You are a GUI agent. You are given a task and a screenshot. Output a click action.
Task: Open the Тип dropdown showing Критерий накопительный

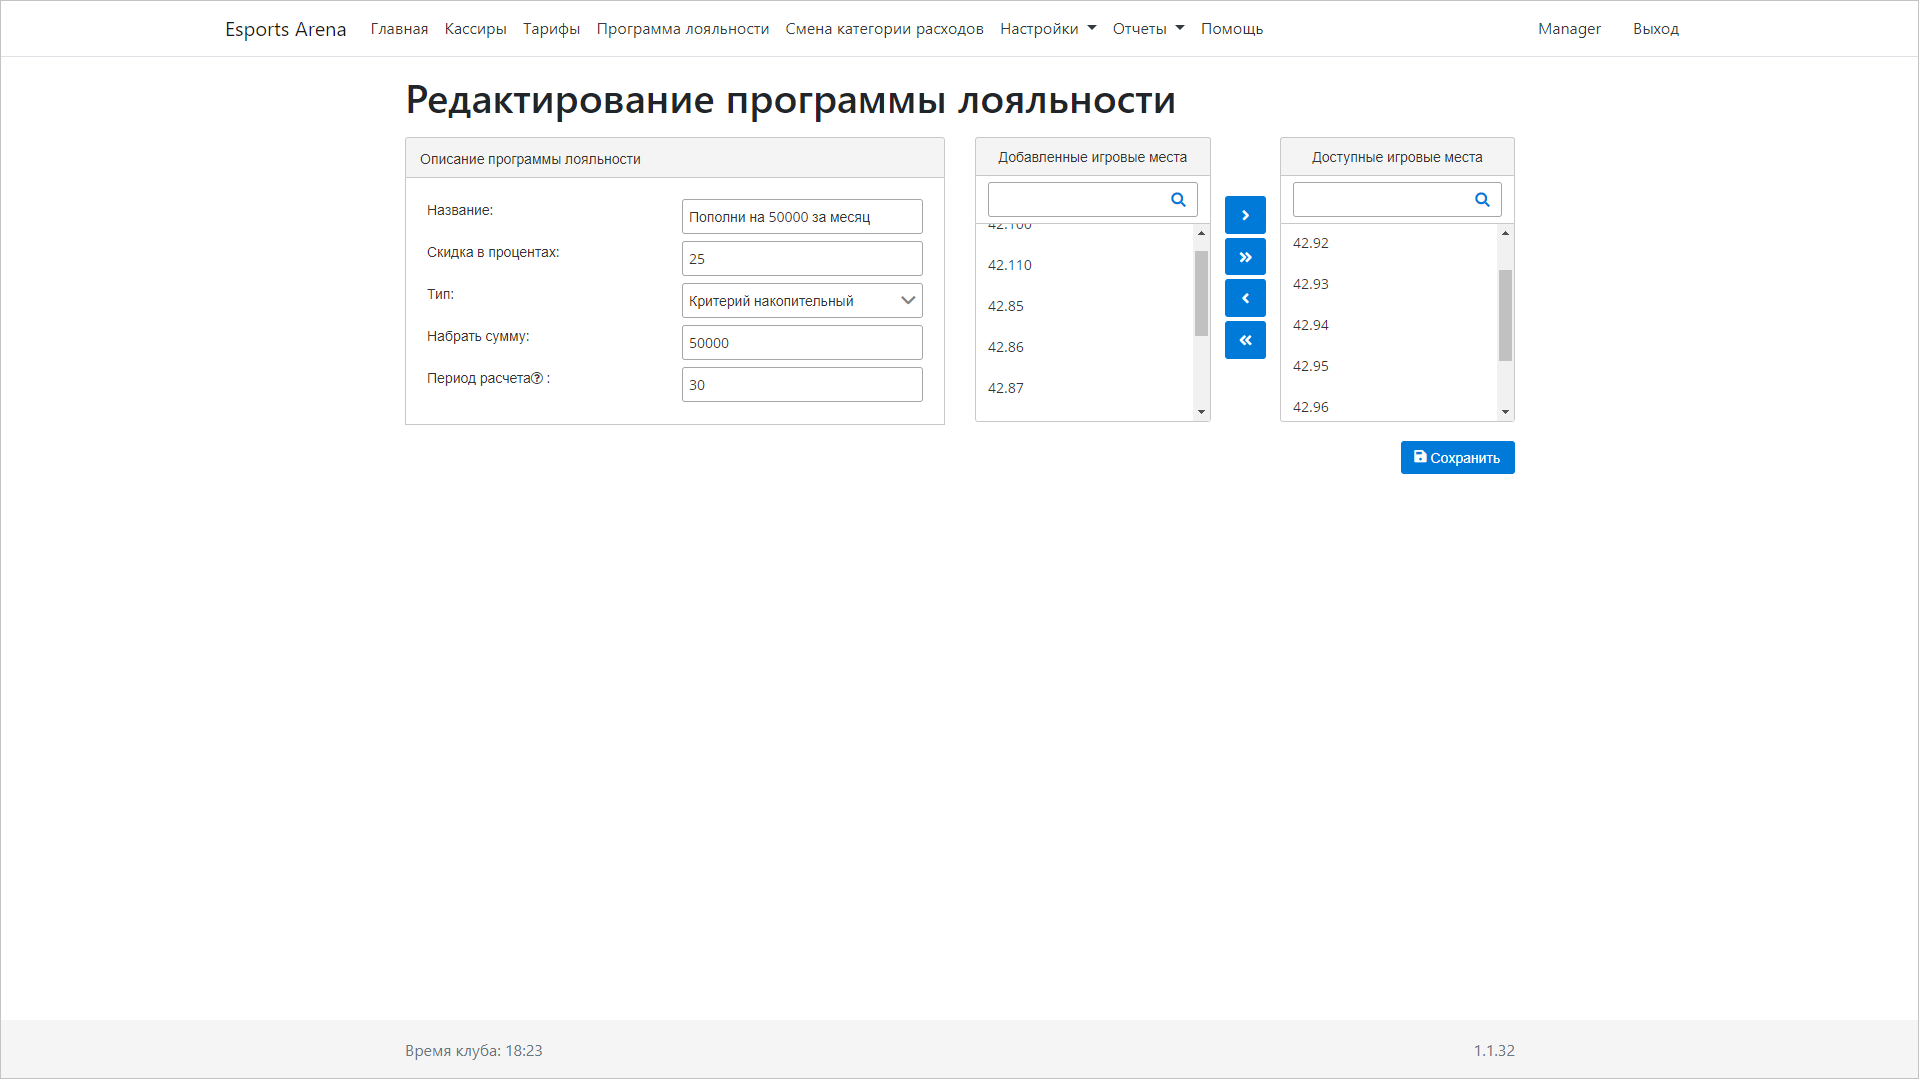coord(802,300)
